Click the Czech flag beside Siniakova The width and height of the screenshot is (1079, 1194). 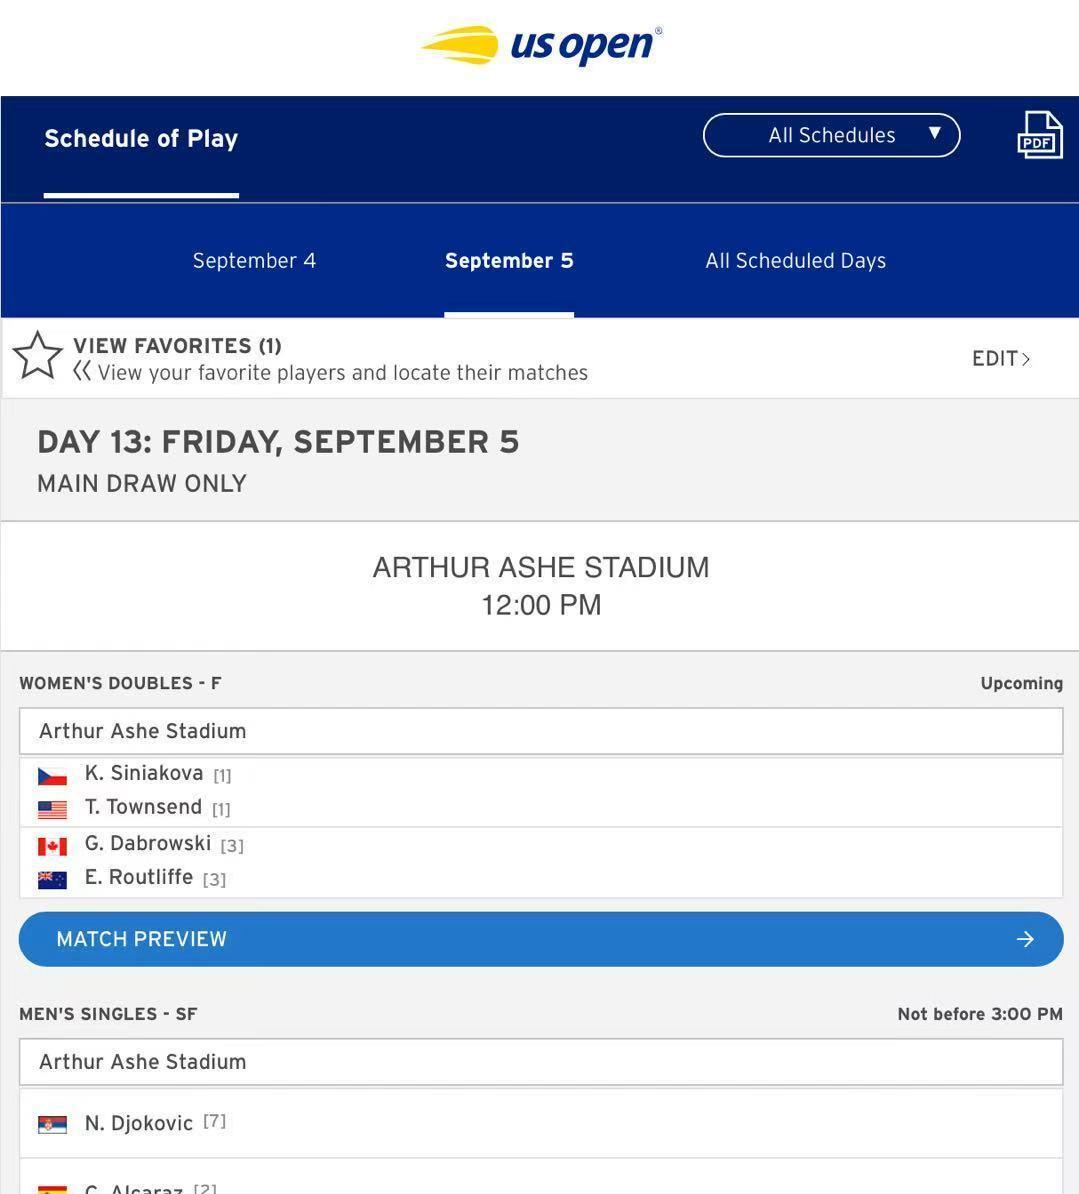click(52, 776)
